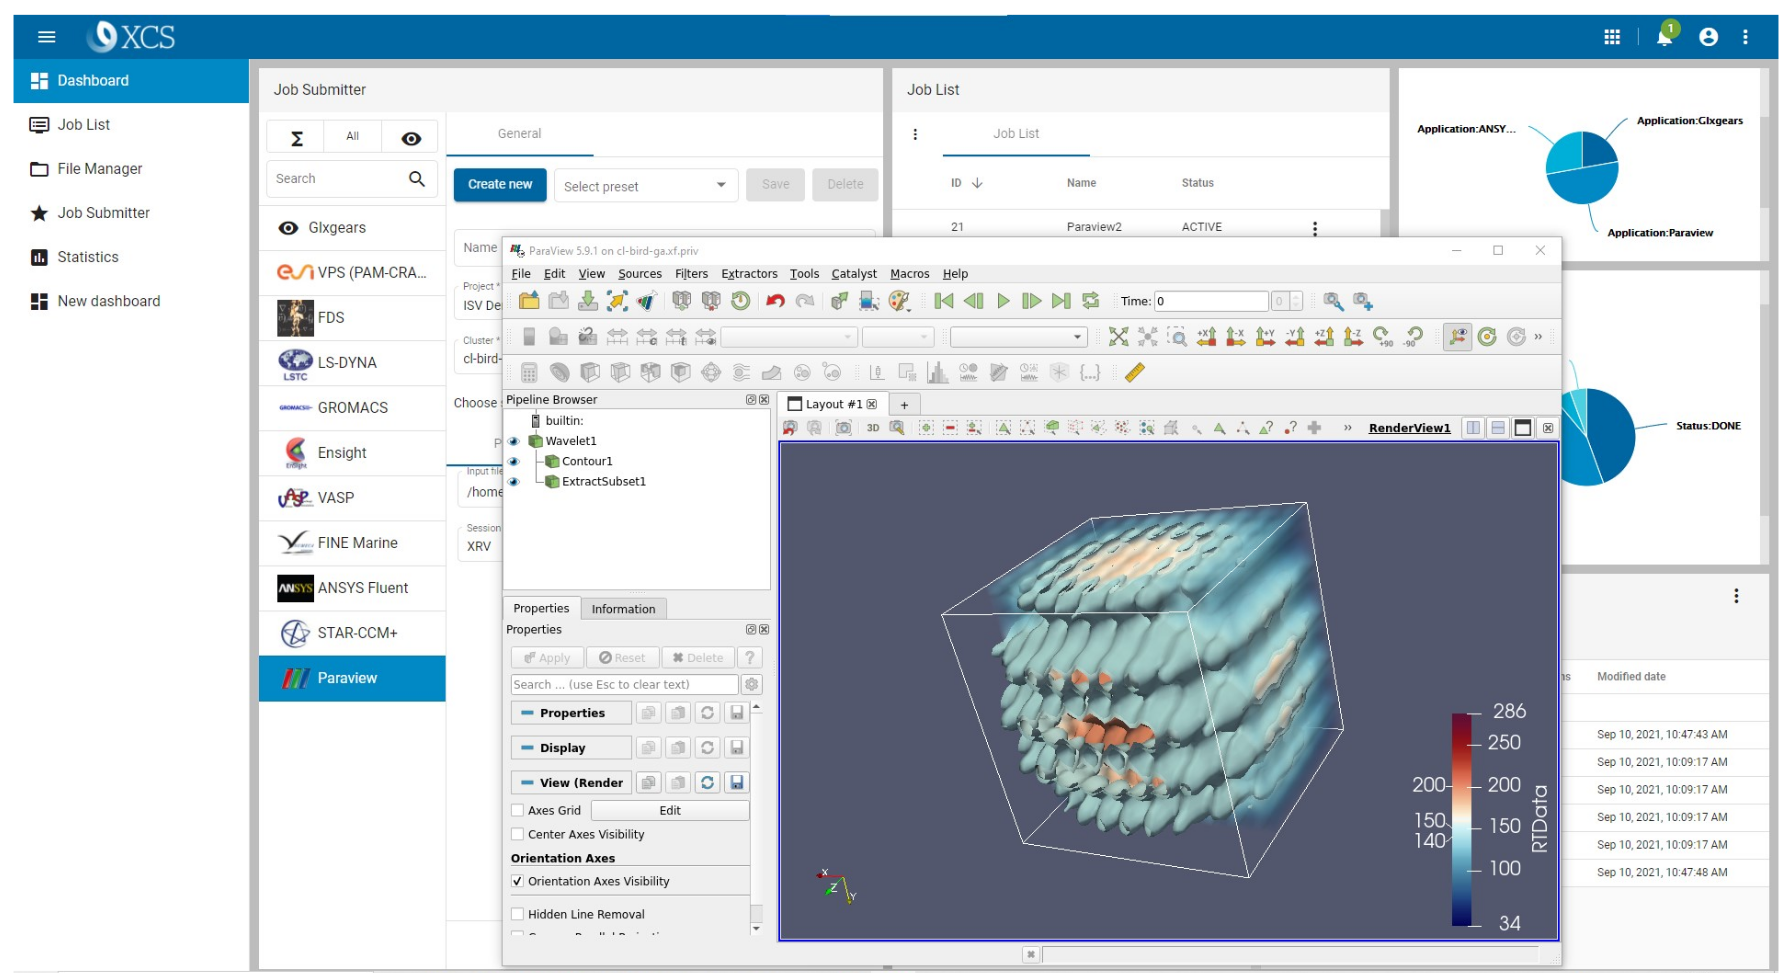Select the Layout #1 tab
This screenshot has height=973, width=1784.
(x=832, y=404)
